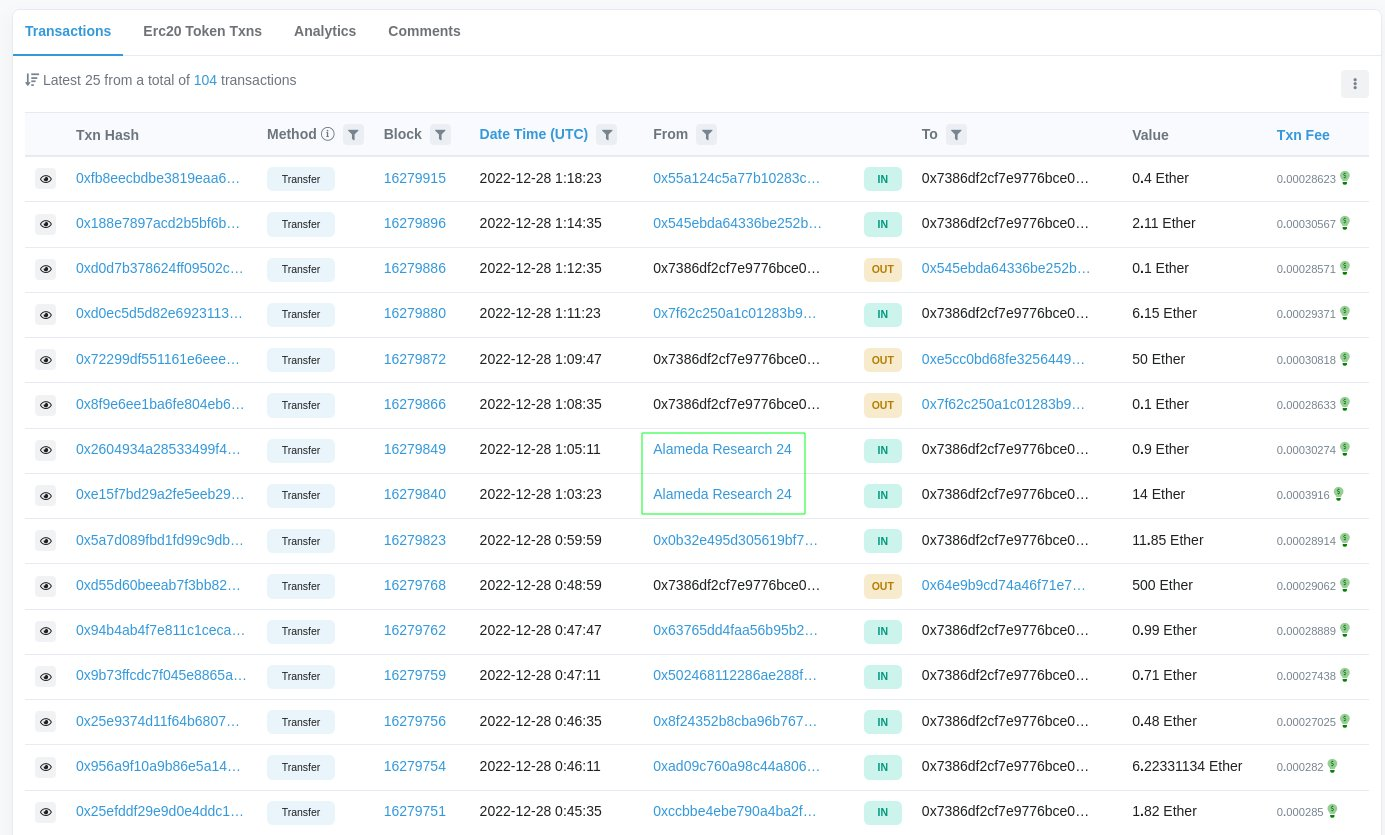Click eye icon for txn 0x5a7d089fbd1fd99c9db
This screenshot has height=835, width=1385.
click(x=46, y=541)
